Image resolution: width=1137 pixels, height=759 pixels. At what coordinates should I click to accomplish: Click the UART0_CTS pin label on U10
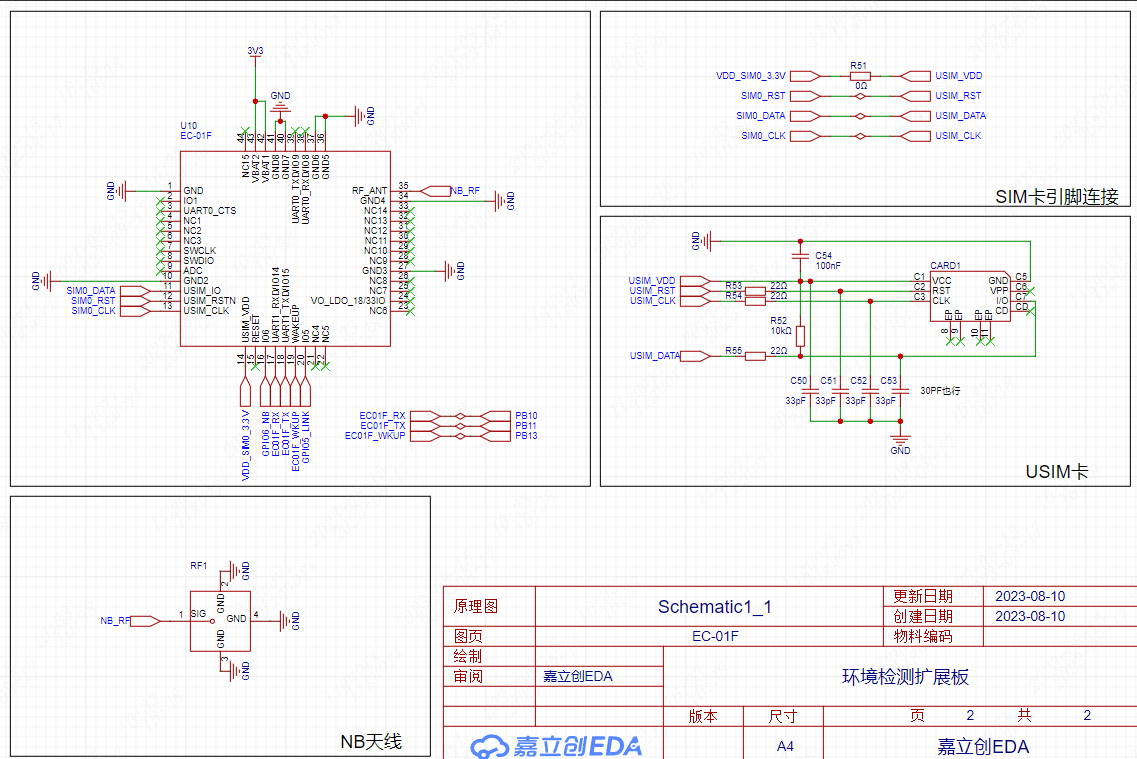click(x=210, y=211)
